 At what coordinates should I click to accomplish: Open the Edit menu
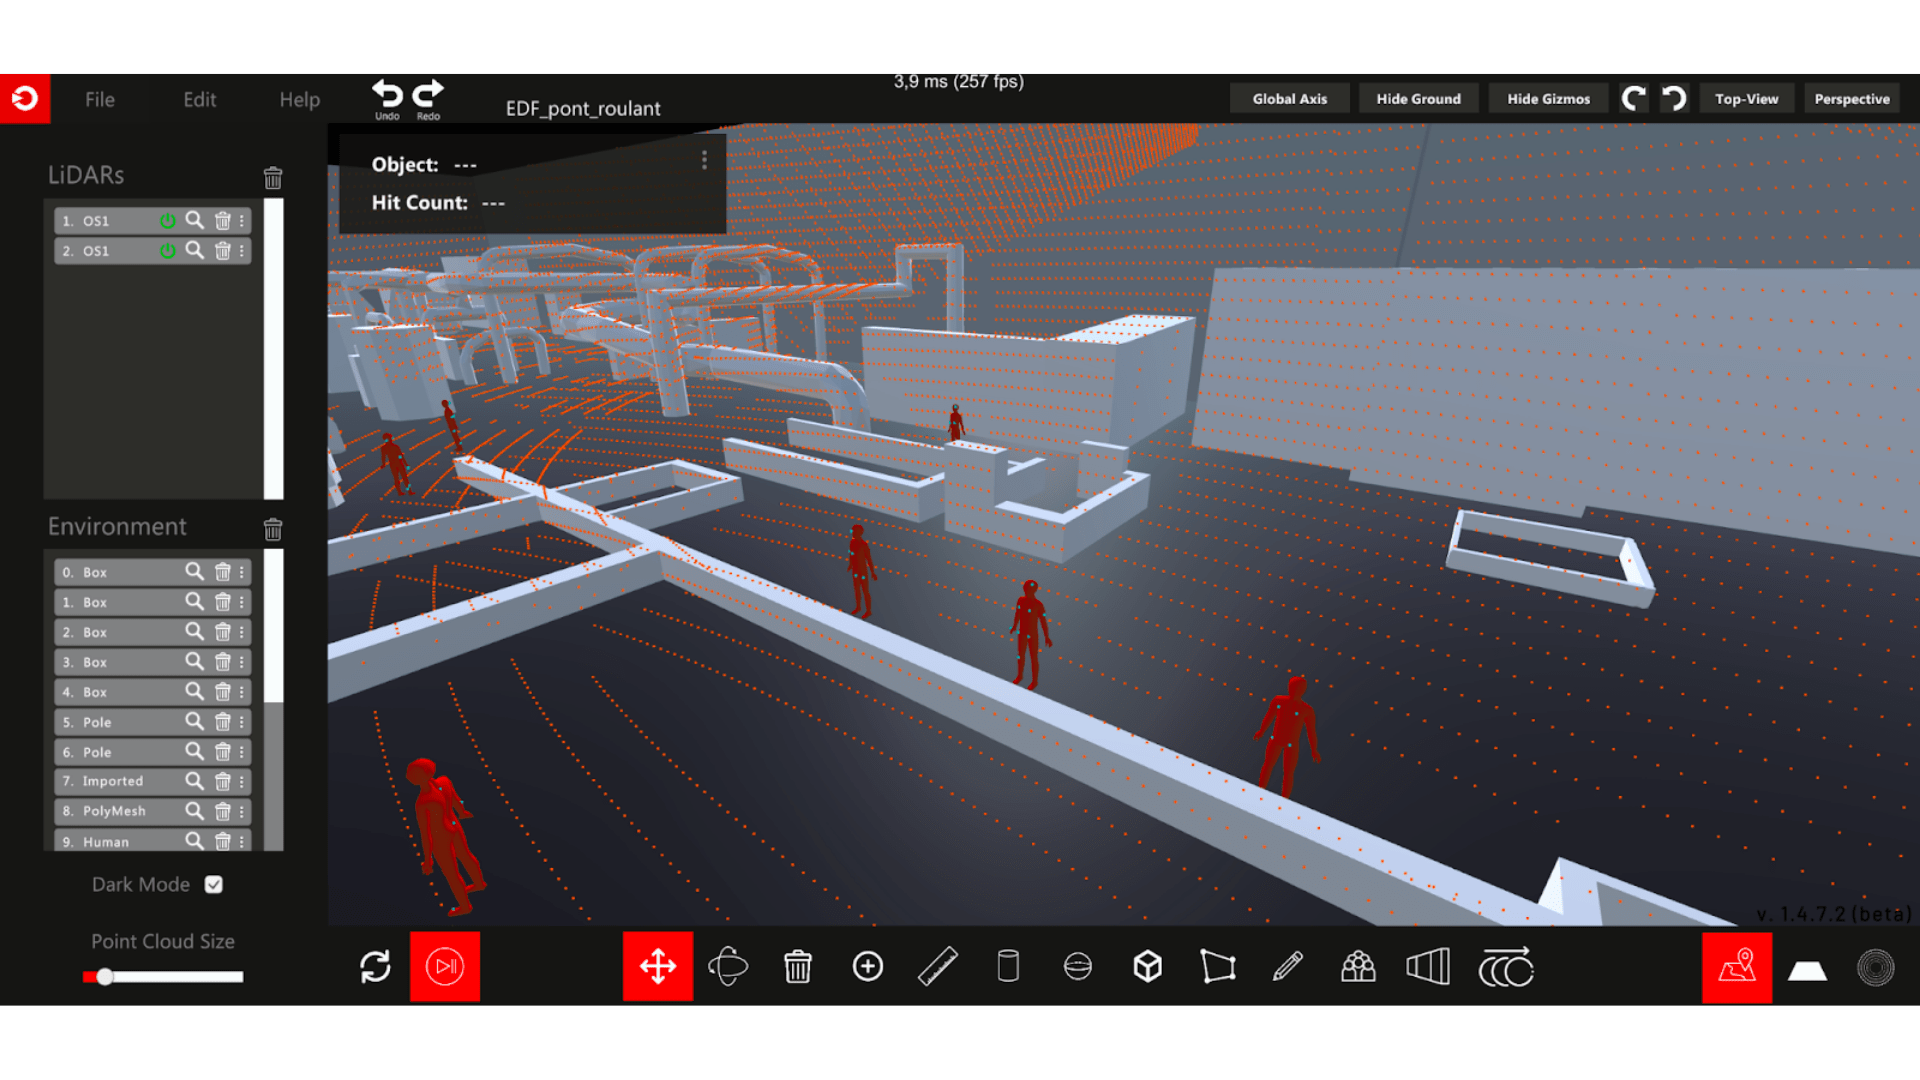coord(199,100)
